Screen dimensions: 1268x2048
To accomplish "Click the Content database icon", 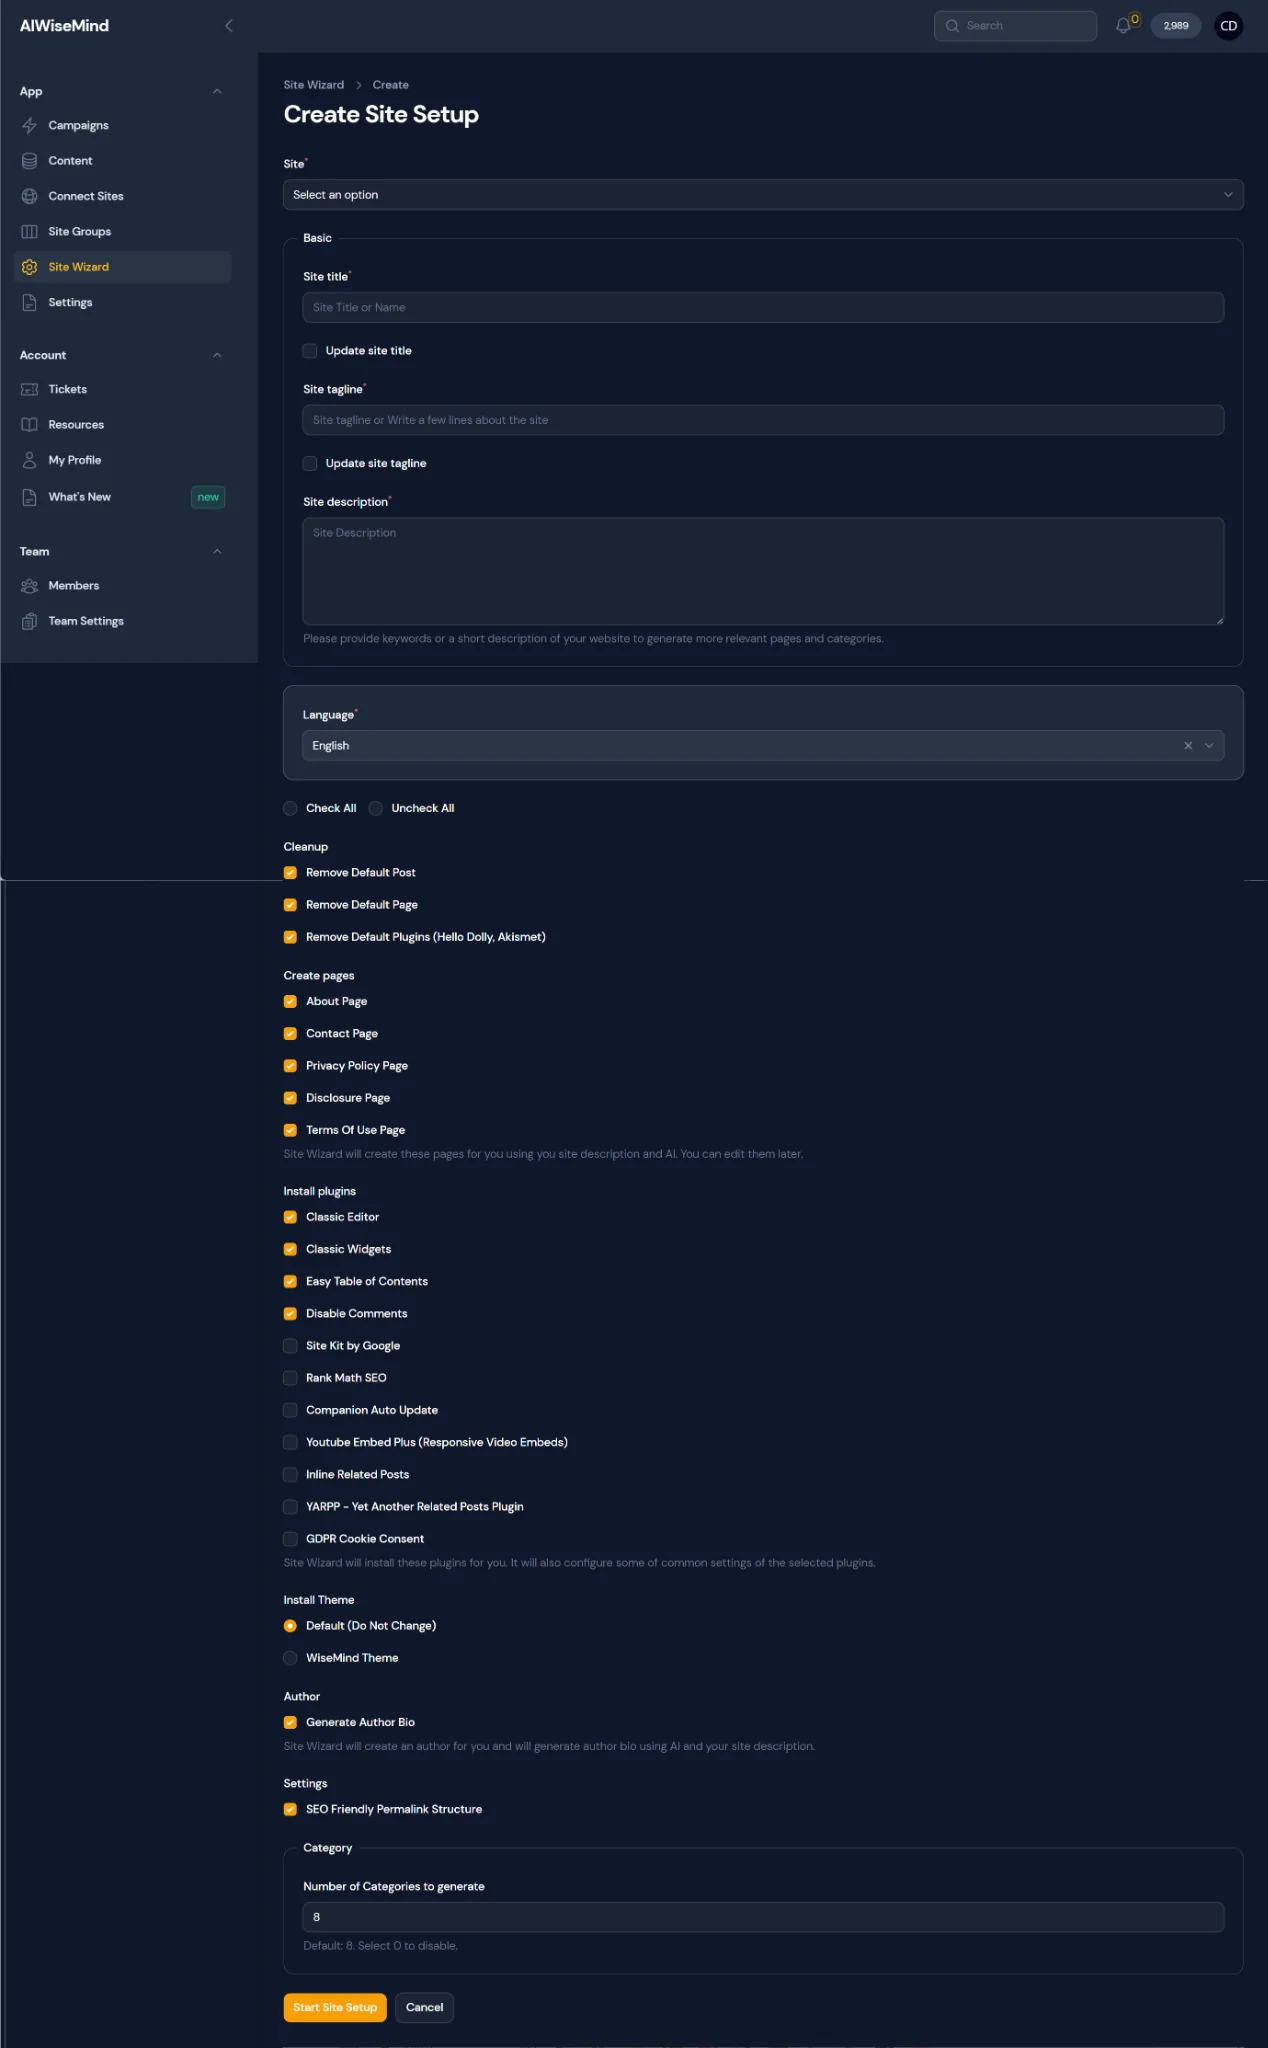I will pos(30,161).
